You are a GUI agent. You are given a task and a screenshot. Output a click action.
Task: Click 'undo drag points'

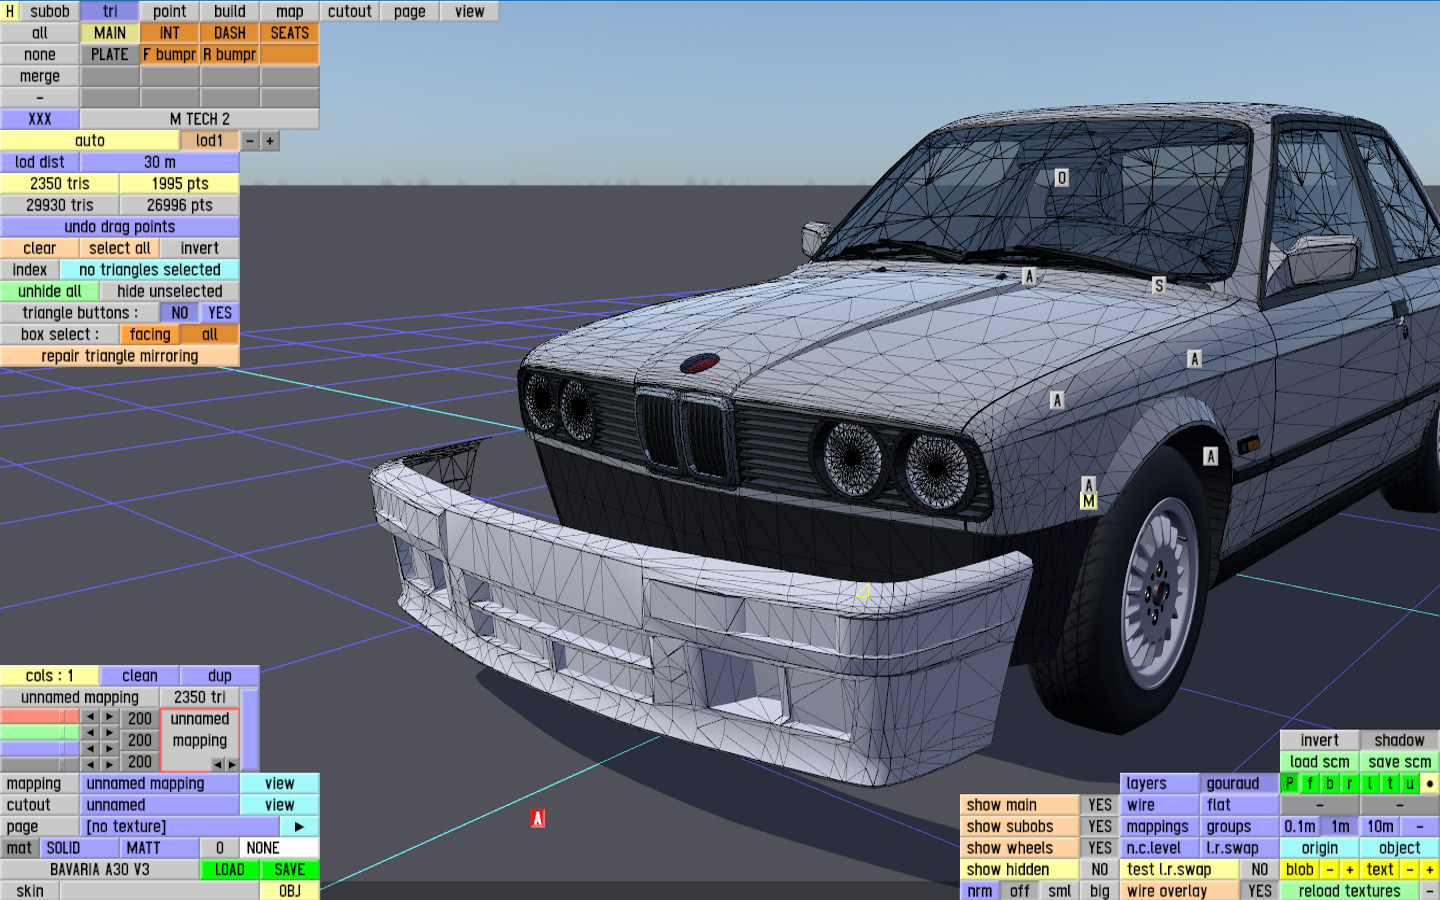(120, 227)
